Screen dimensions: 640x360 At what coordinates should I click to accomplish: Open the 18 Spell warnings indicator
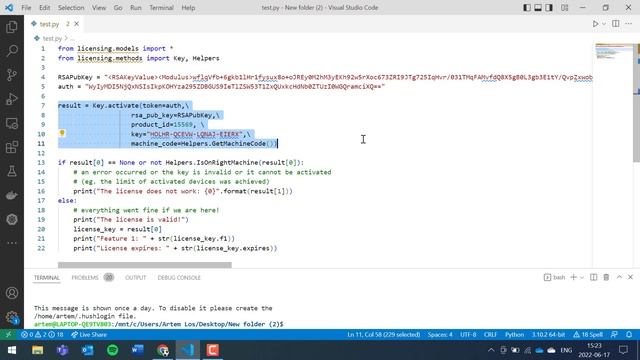pos(588,335)
